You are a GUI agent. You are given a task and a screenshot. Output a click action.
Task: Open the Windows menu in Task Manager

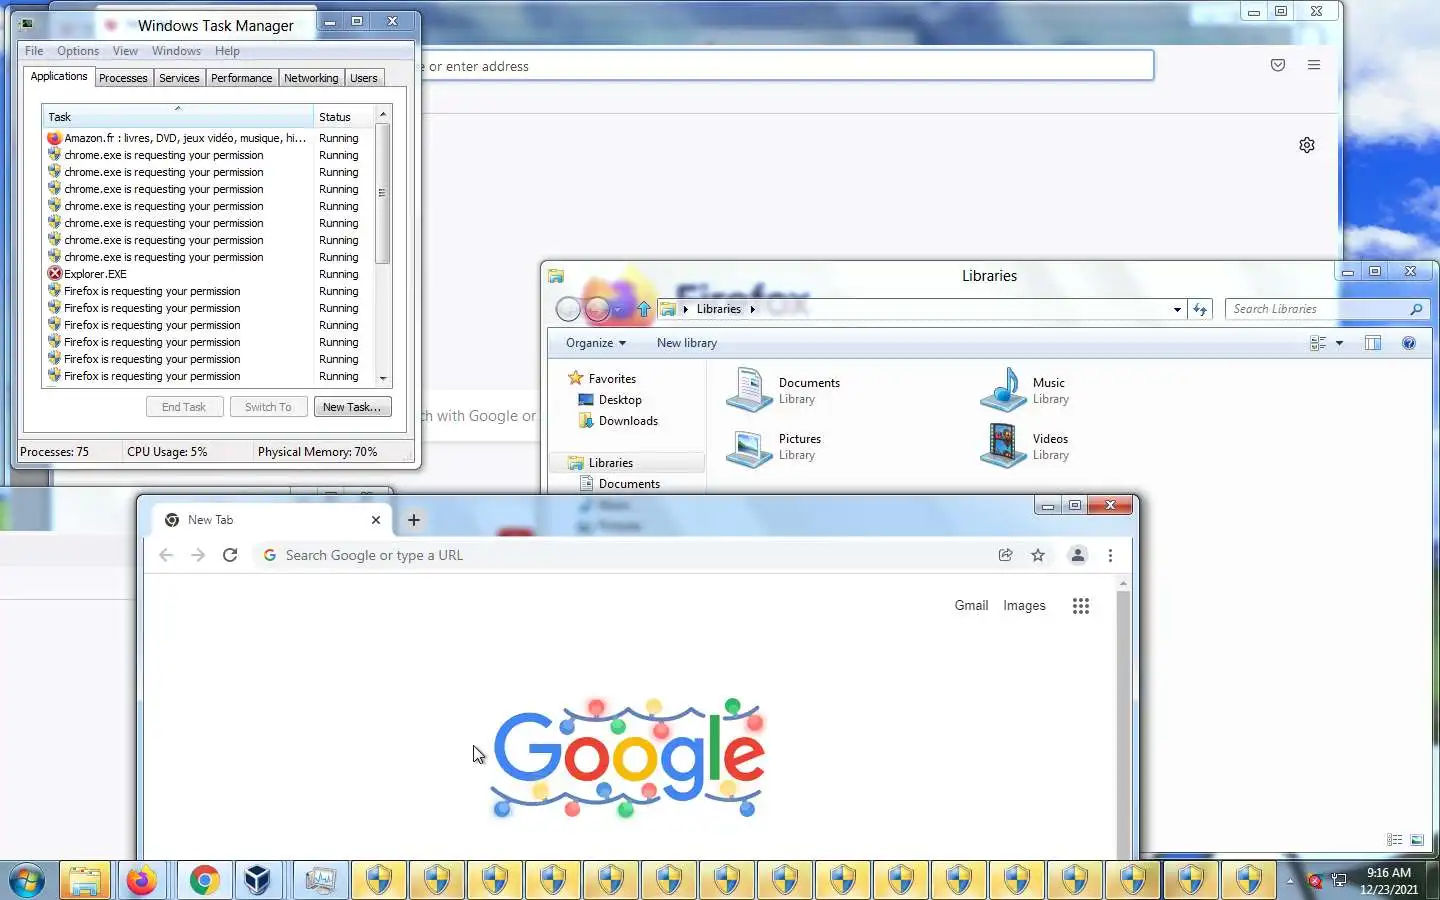click(x=176, y=51)
